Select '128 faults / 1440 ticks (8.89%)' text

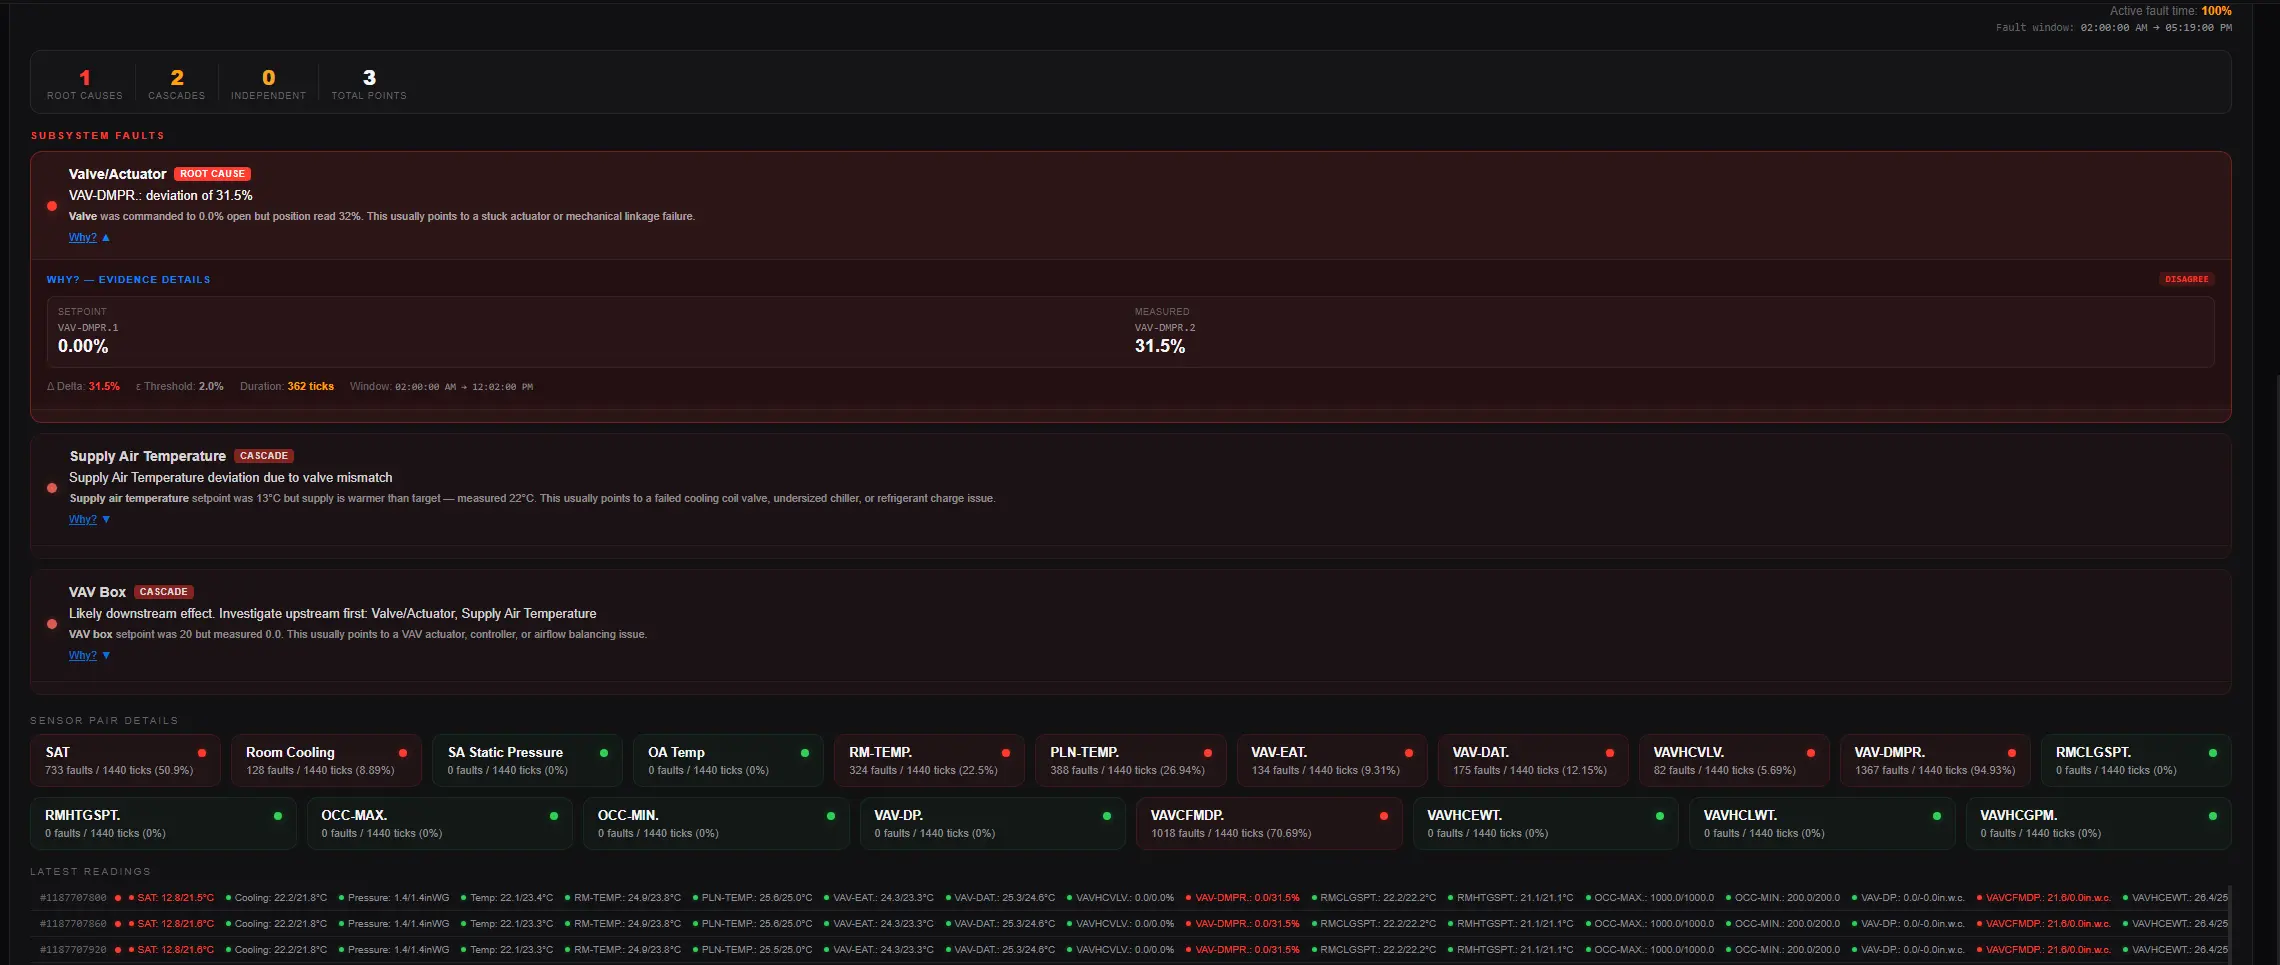point(320,771)
